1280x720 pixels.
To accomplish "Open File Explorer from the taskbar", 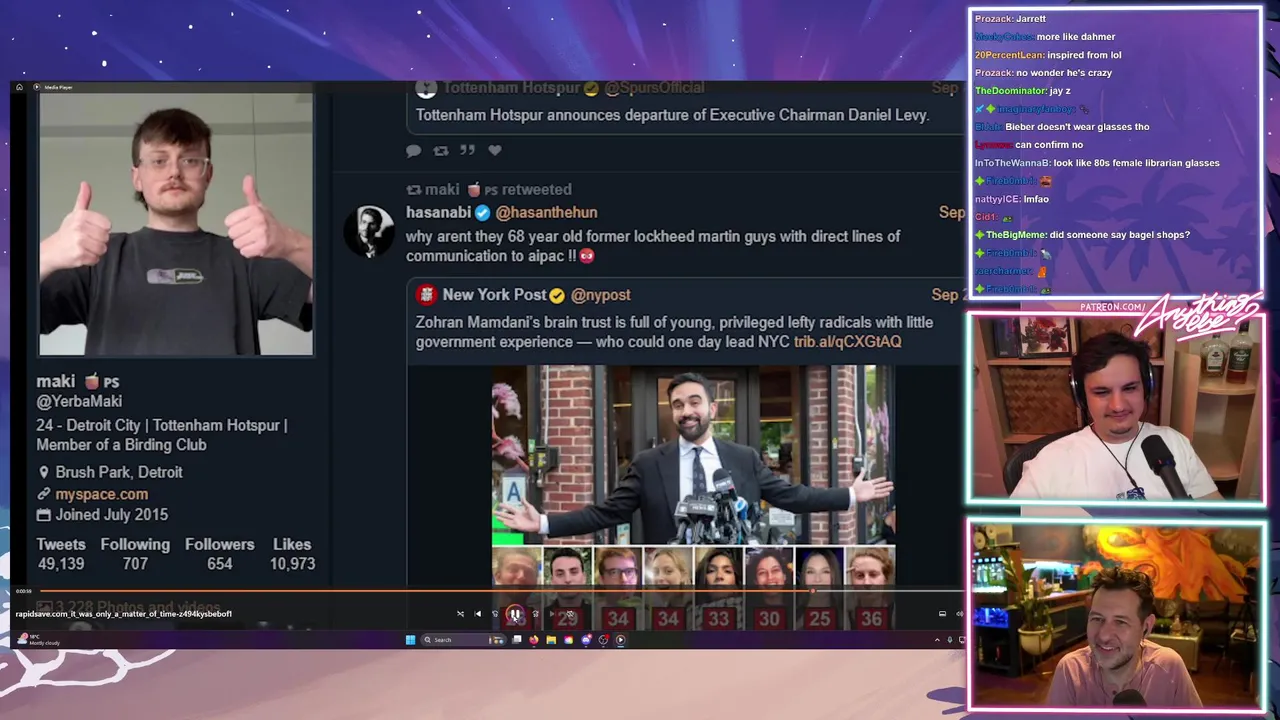I will point(551,640).
